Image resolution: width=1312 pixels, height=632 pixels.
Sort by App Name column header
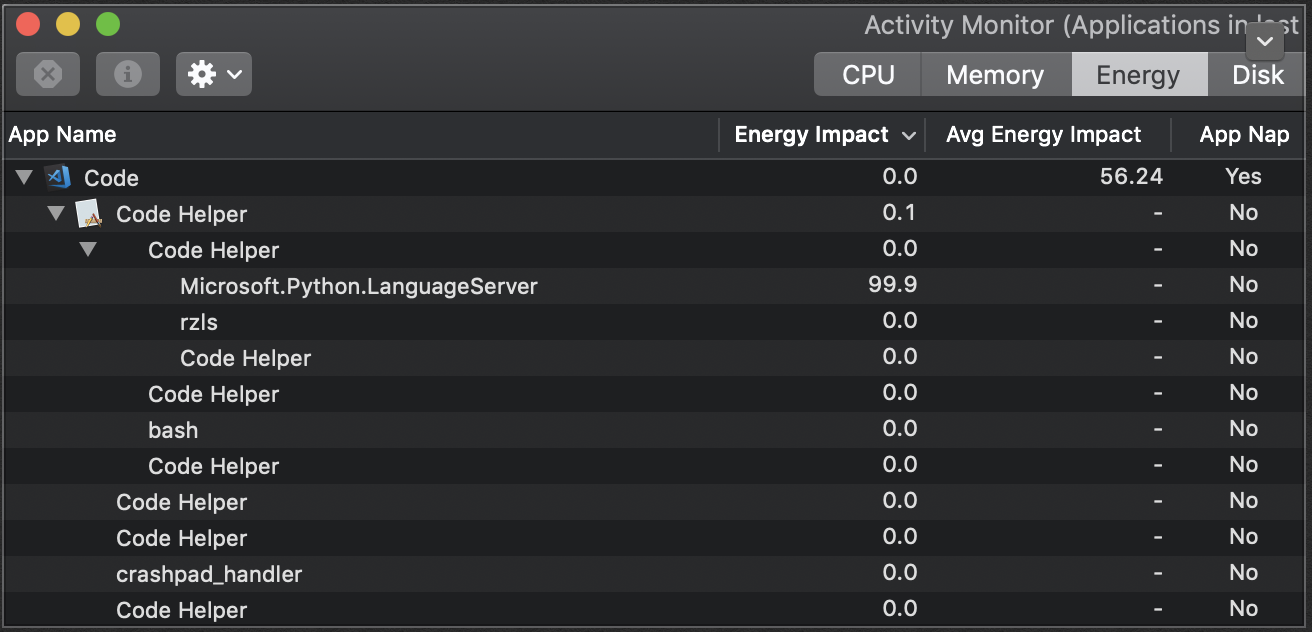(x=360, y=135)
